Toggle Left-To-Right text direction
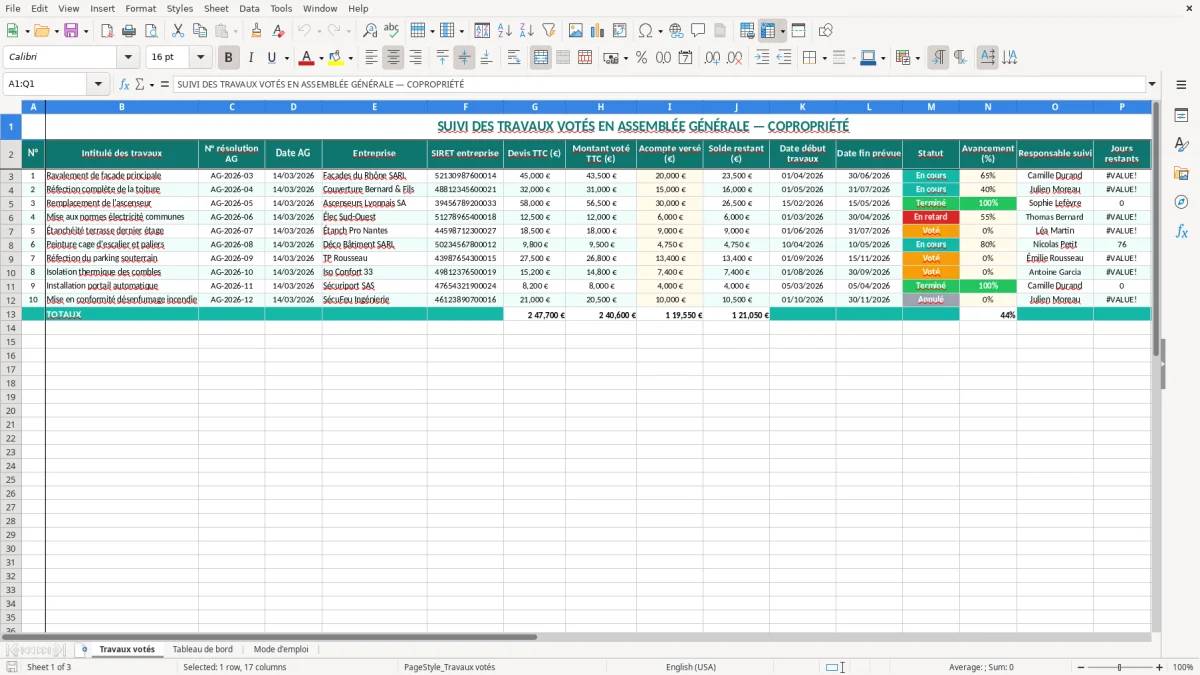This screenshot has height=675, width=1200. click(x=938, y=58)
